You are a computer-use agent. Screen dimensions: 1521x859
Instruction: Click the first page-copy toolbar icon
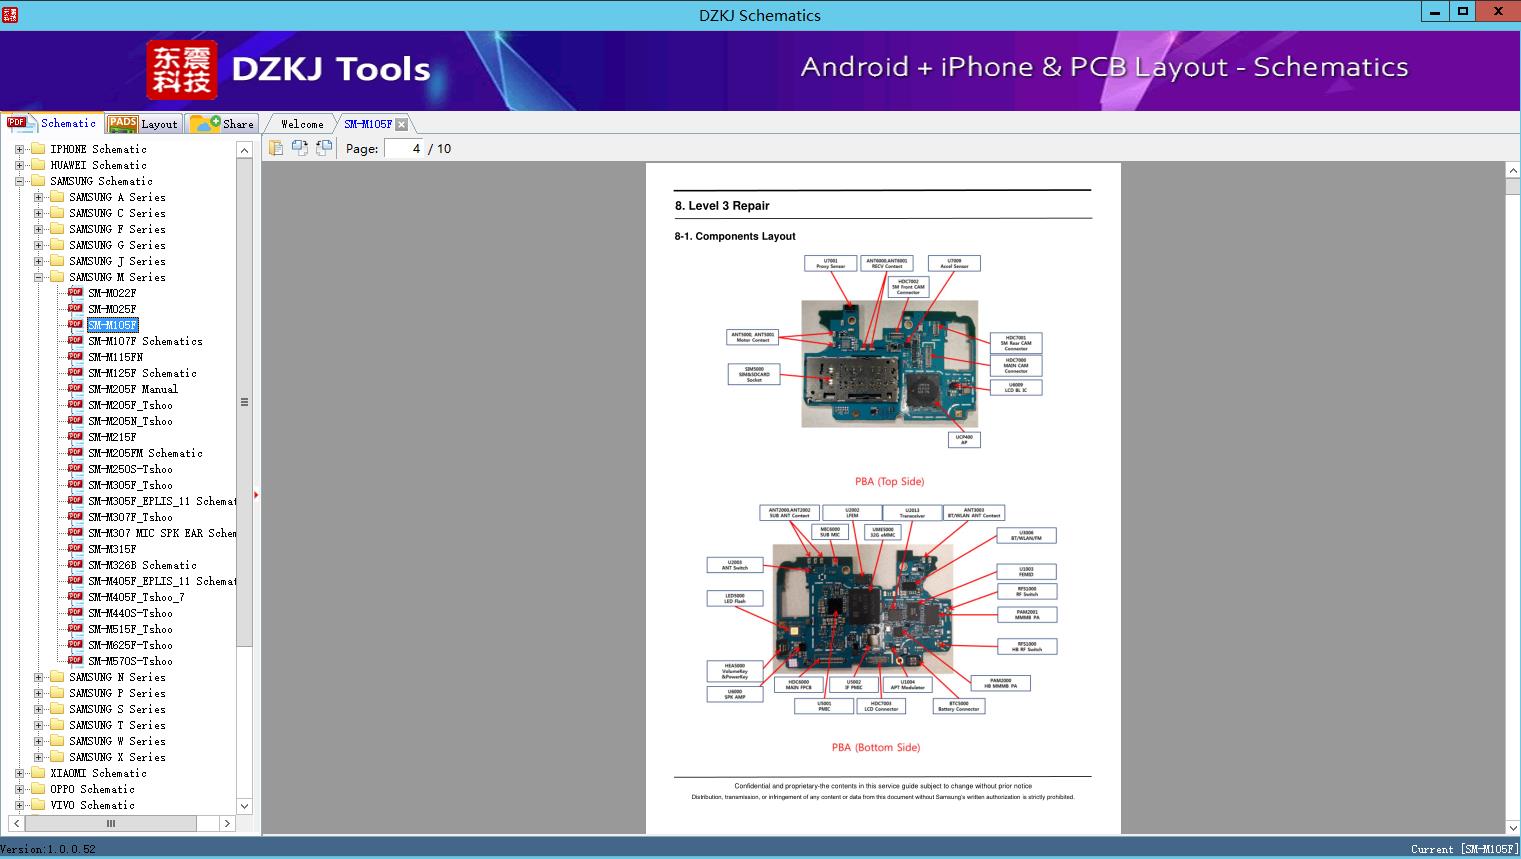tap(276, 148)
